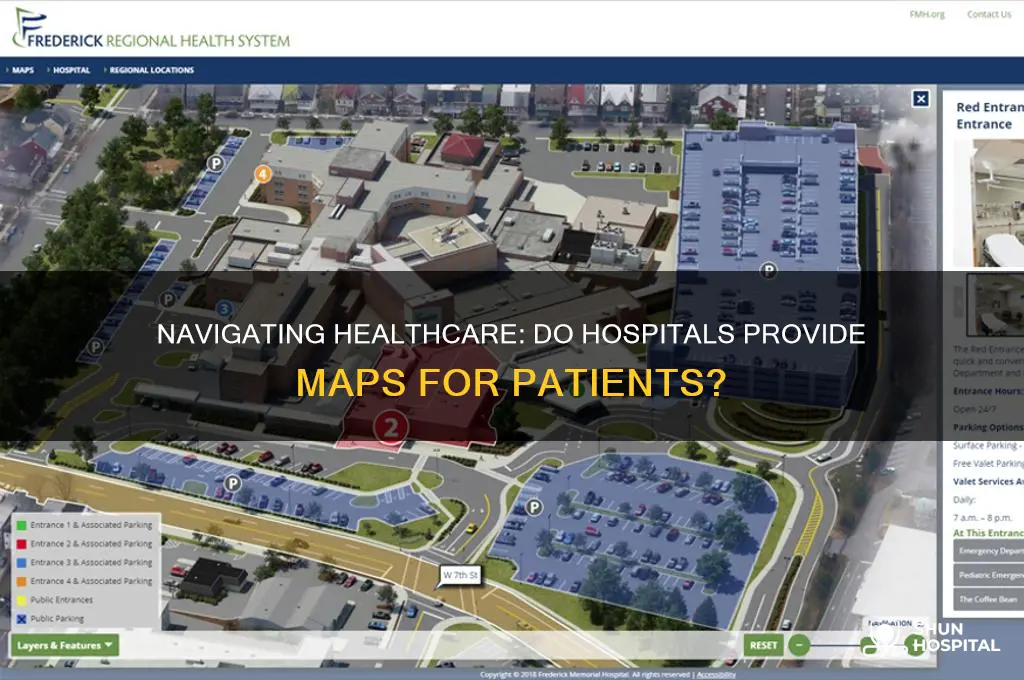
Task: Click the 'Public Entrances' legend entry
Action: tap(55, 600)
